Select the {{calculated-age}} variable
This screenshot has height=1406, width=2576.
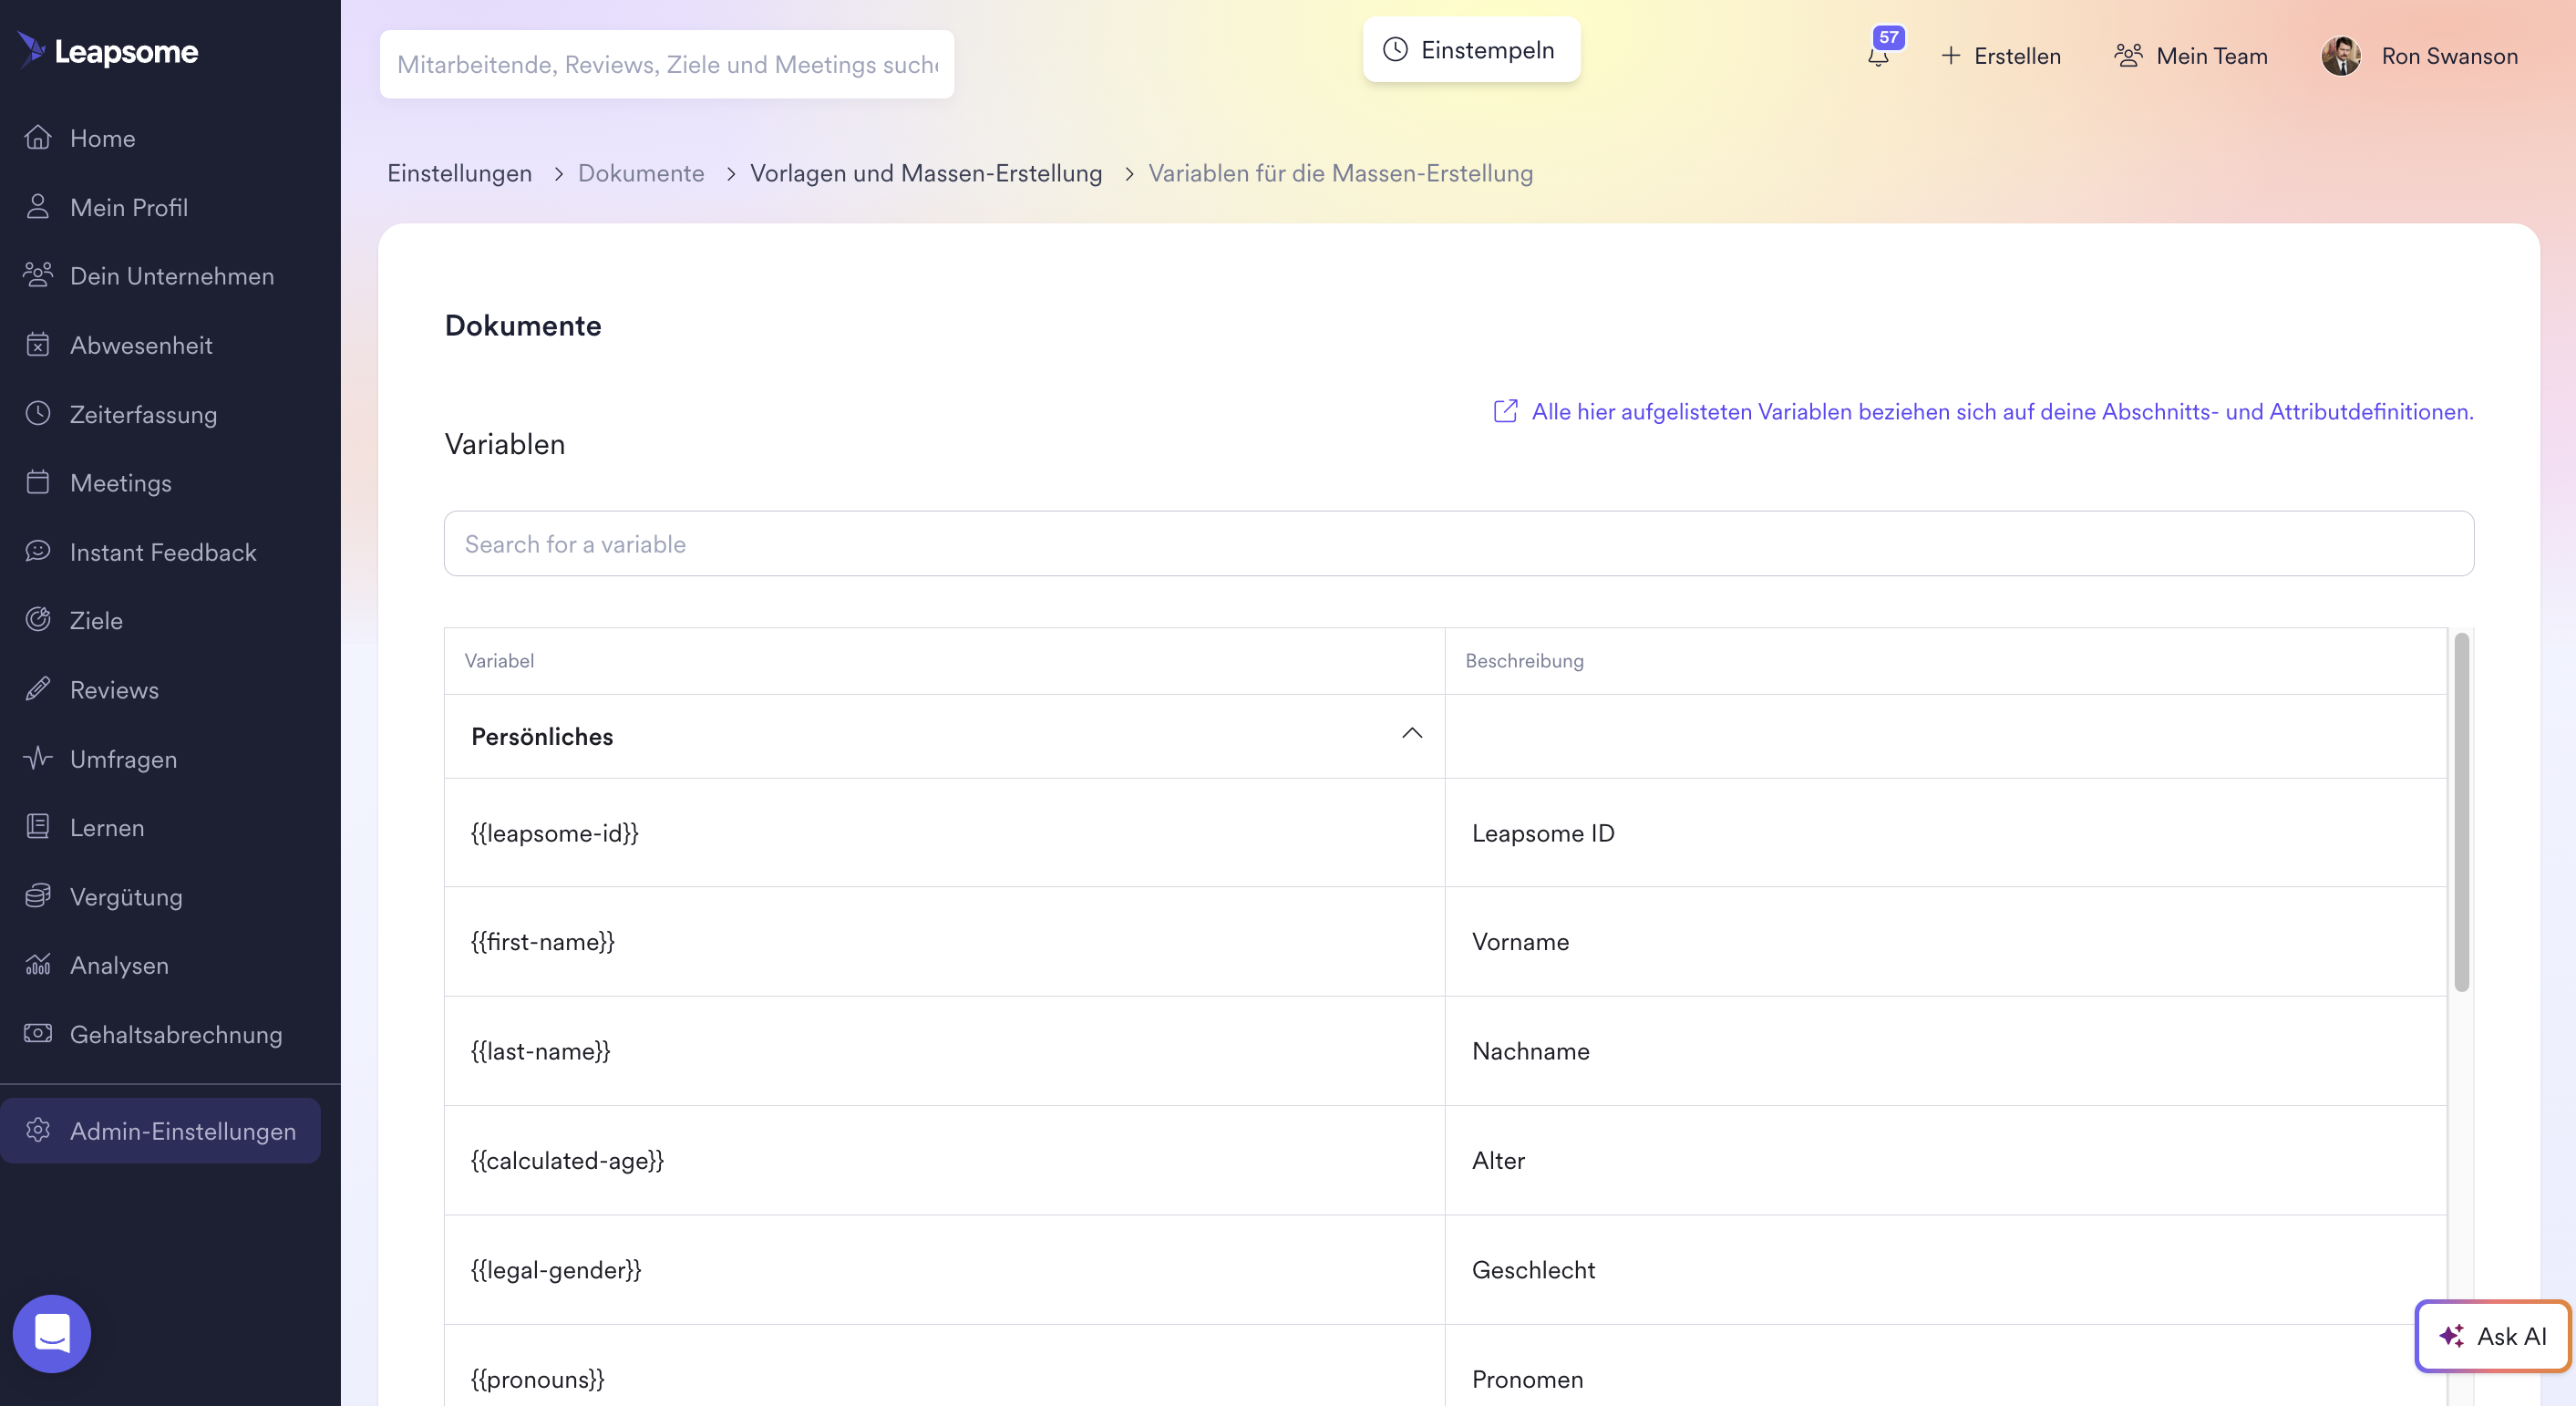pos(567,1160)
